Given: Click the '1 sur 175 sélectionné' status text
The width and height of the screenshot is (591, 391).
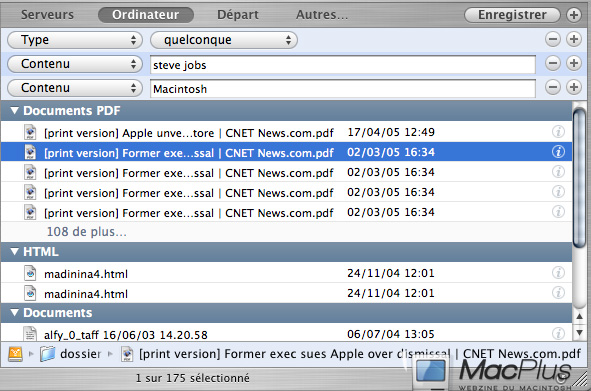Looking at the screenshot, I should [193, 378].
